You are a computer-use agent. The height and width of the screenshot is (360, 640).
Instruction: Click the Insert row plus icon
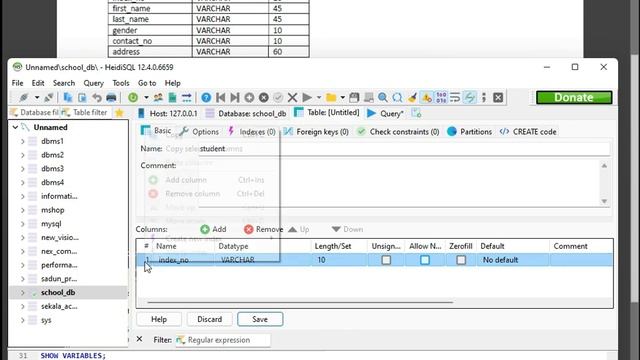point(249,98)
